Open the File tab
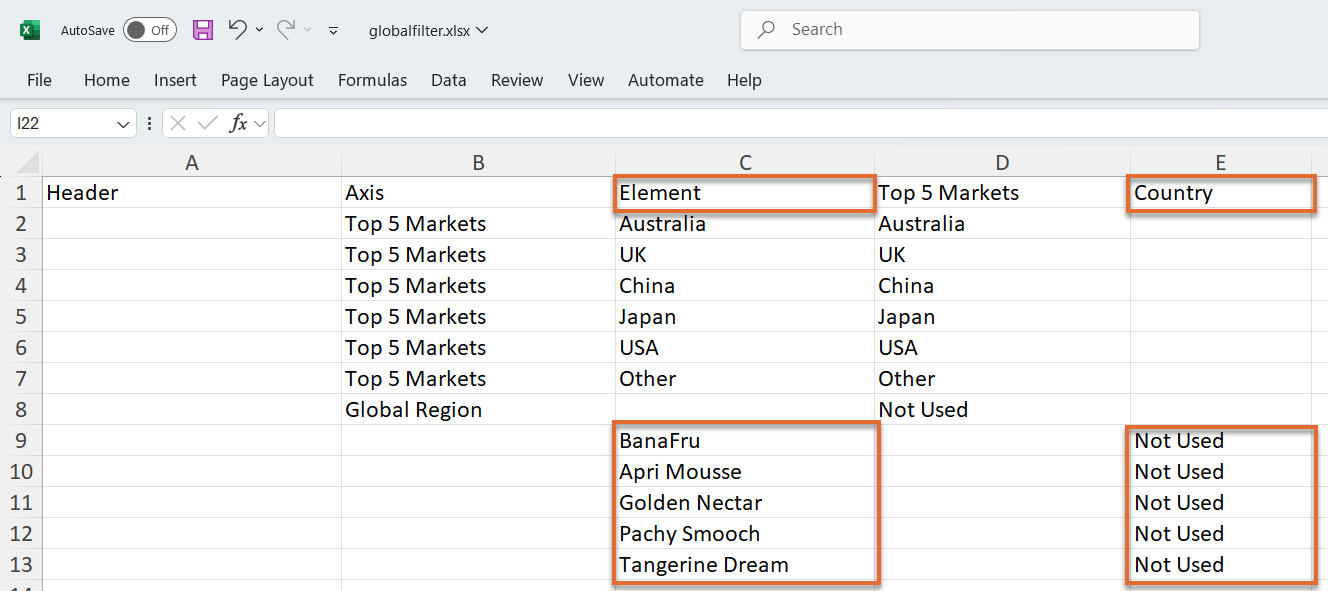This screenshot has height=591, width=1328. tap(39, 80)
